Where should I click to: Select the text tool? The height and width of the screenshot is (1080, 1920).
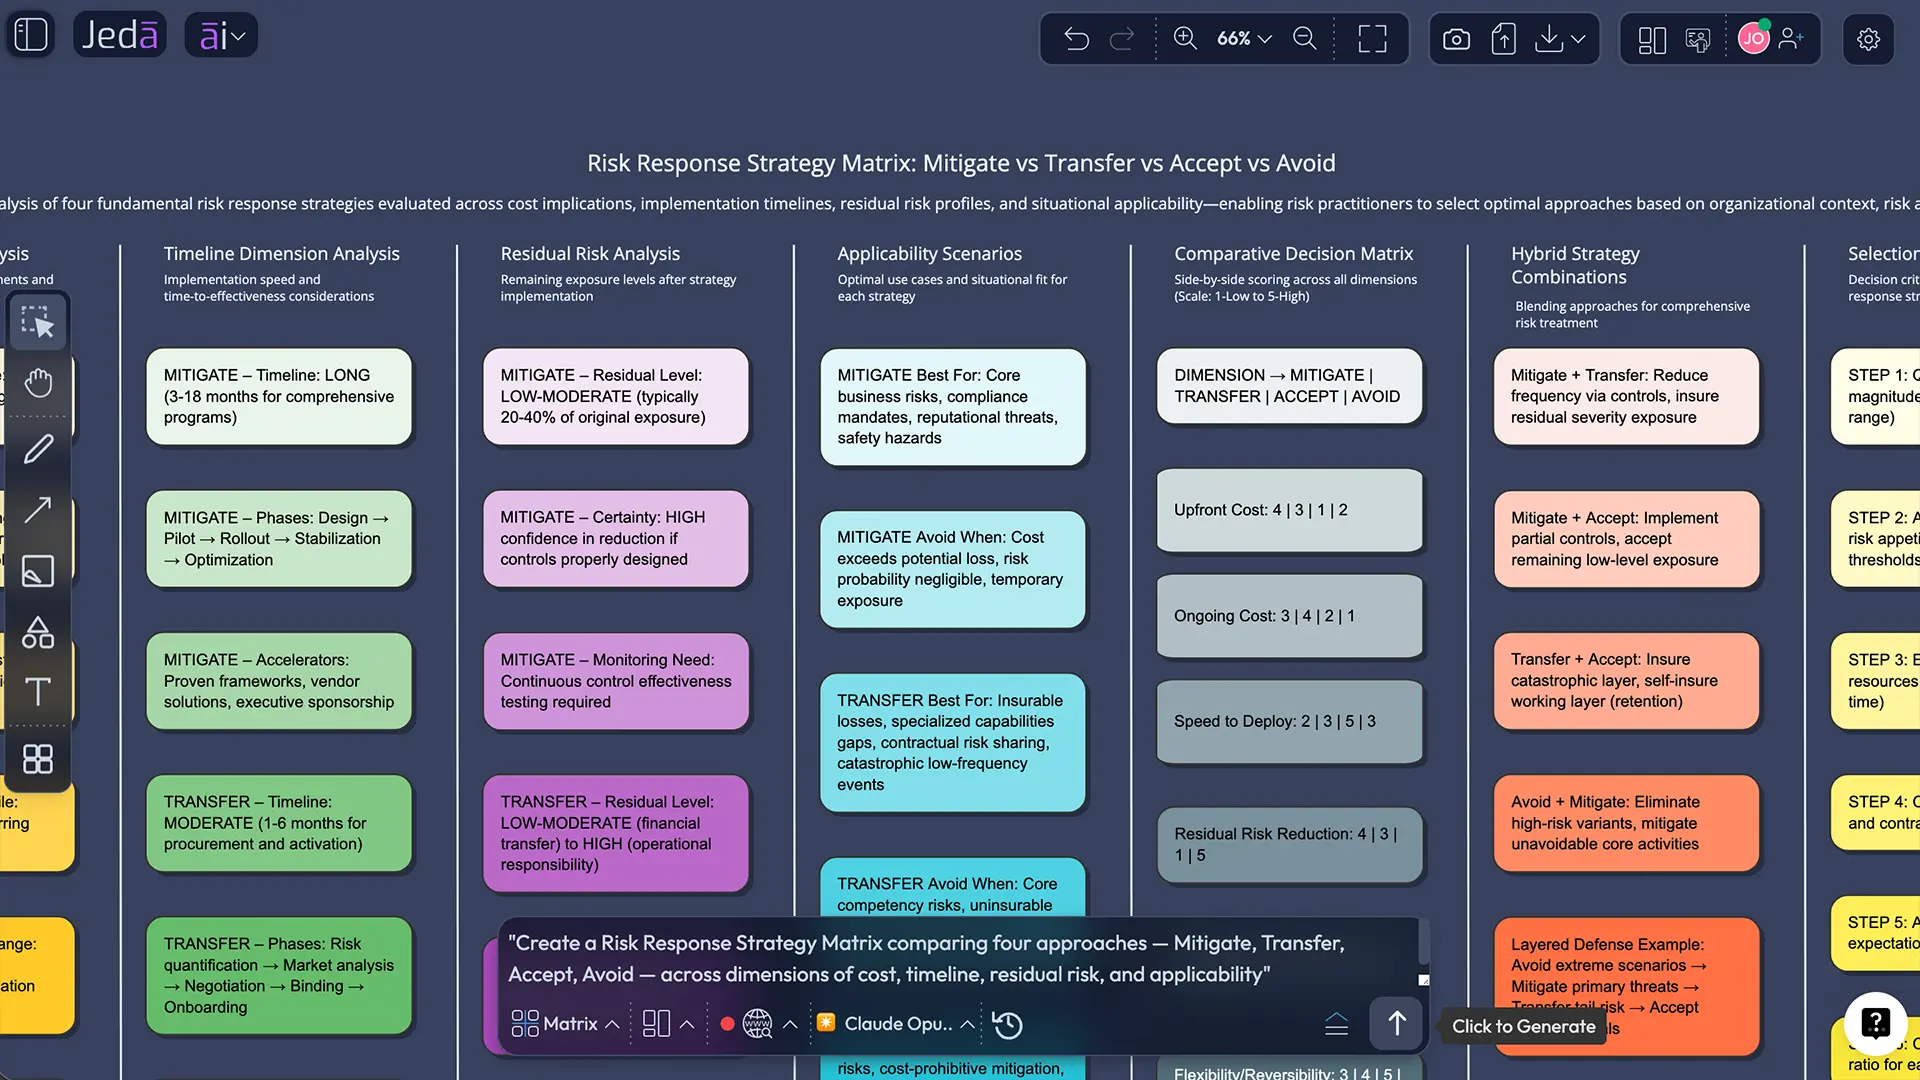click(x=38, y=692)
